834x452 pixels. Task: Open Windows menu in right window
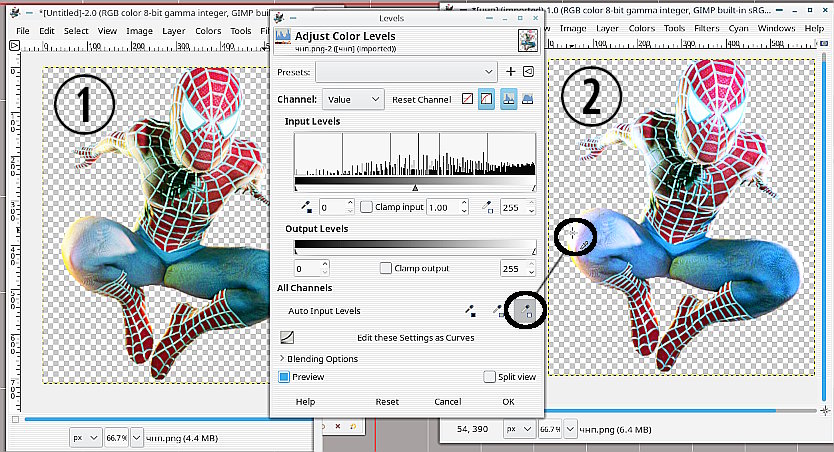[x=776, y=28]
